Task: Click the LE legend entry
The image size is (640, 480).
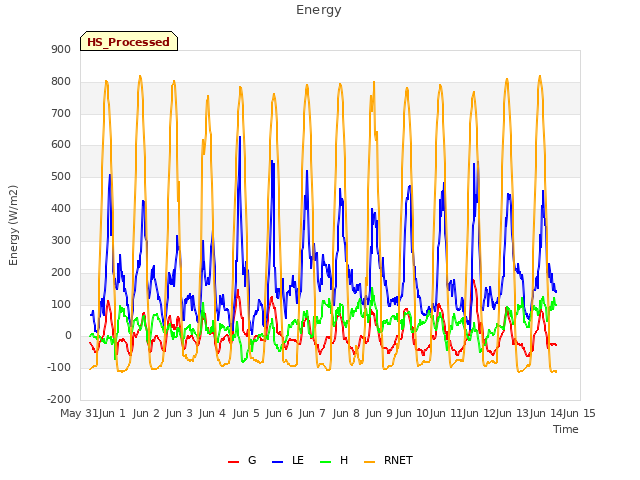Action: pyautogui.click(x=288, y=460)
